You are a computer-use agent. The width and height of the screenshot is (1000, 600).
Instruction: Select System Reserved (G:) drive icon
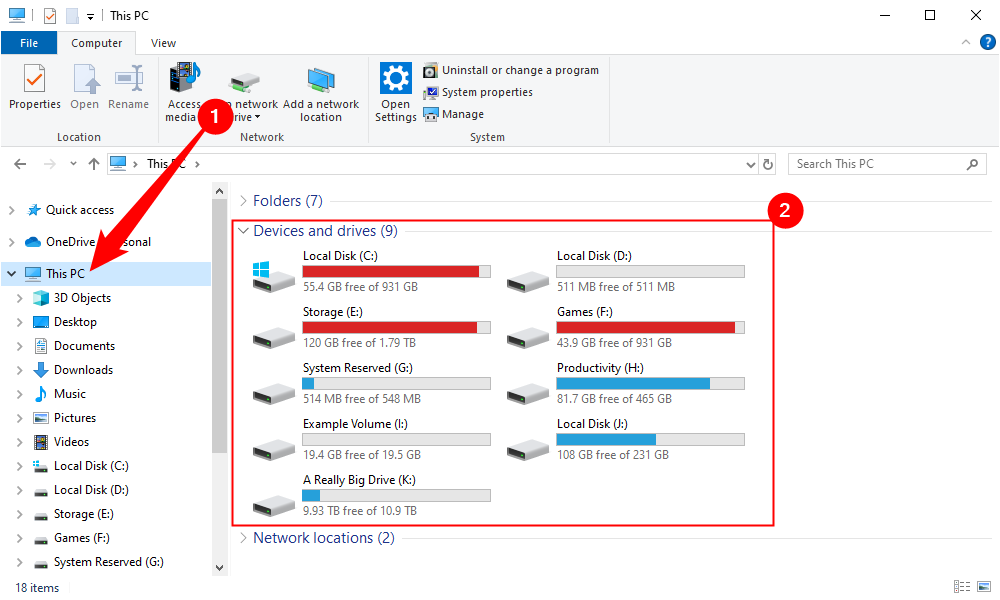coord(274,393)
